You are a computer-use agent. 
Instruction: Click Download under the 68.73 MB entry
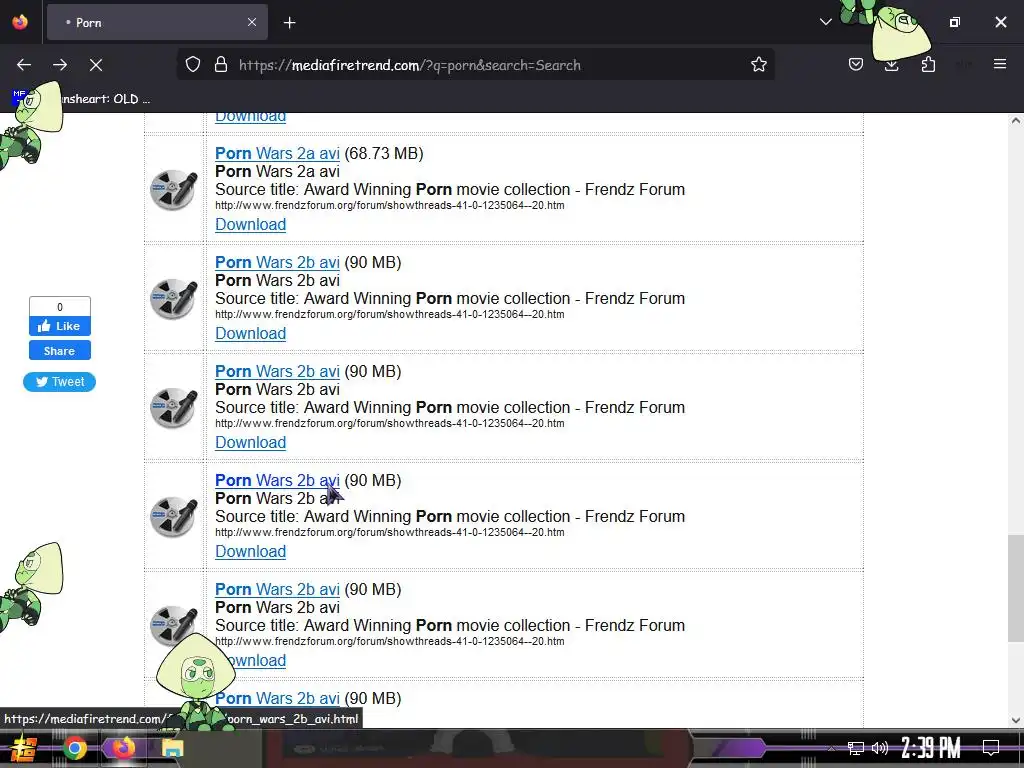point(251,225)
